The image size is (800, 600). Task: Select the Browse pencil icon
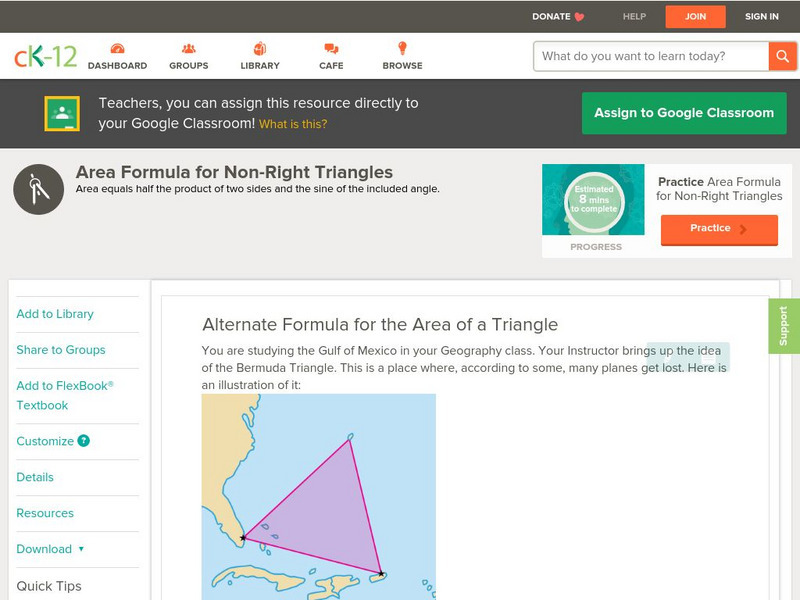(x=400, y=47)
